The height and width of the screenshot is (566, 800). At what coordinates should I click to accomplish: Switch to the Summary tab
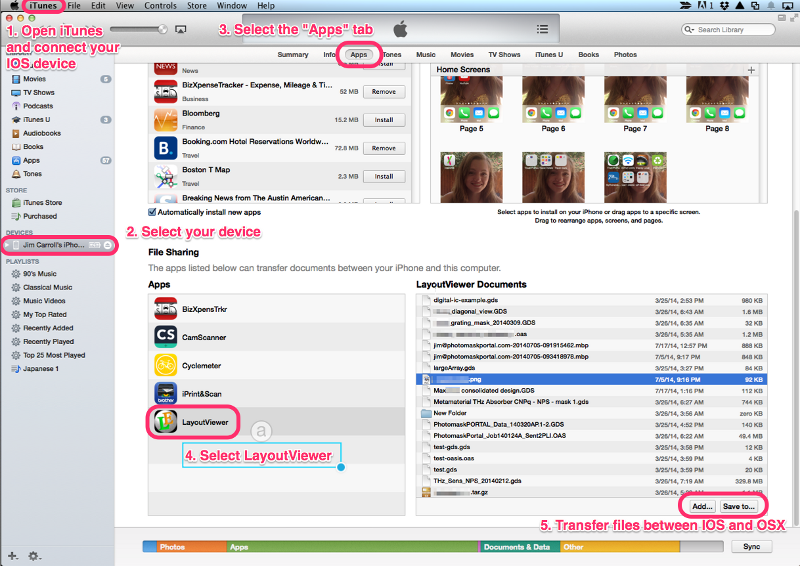coord(293,55)
